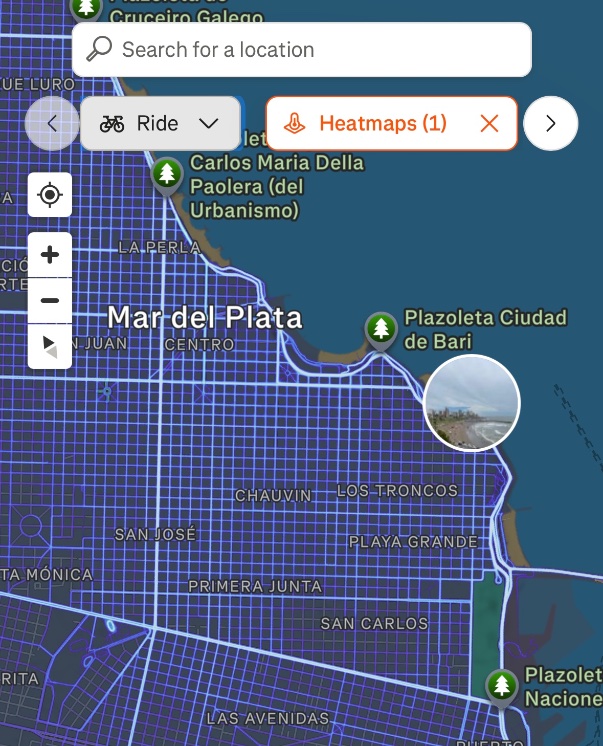Open the Ride activity type dropdown
The image size is (603, 746).
click(x=160, y=123)
